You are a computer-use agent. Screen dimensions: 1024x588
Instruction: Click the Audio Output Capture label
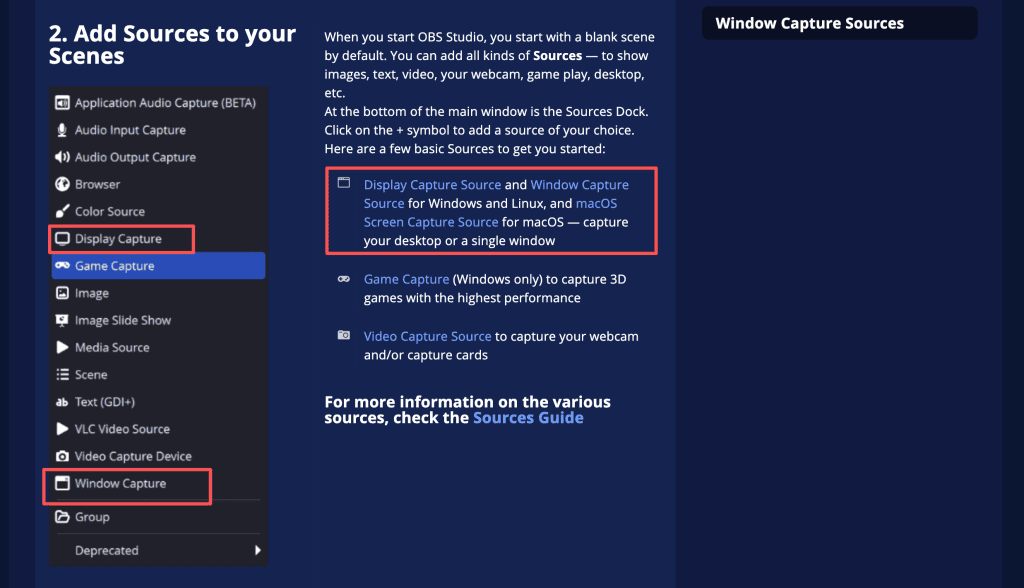135,157
